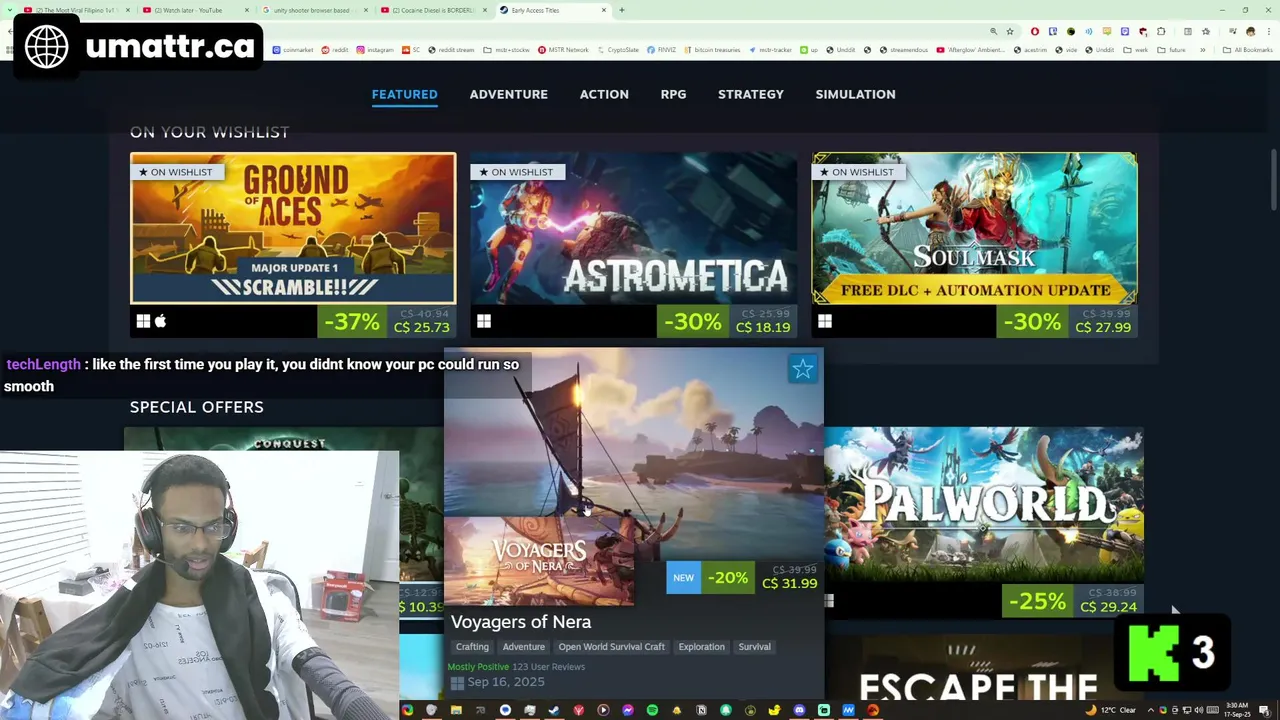Click the Survival tag
This screenshot has height=720, width=1280.
point(754,647)
